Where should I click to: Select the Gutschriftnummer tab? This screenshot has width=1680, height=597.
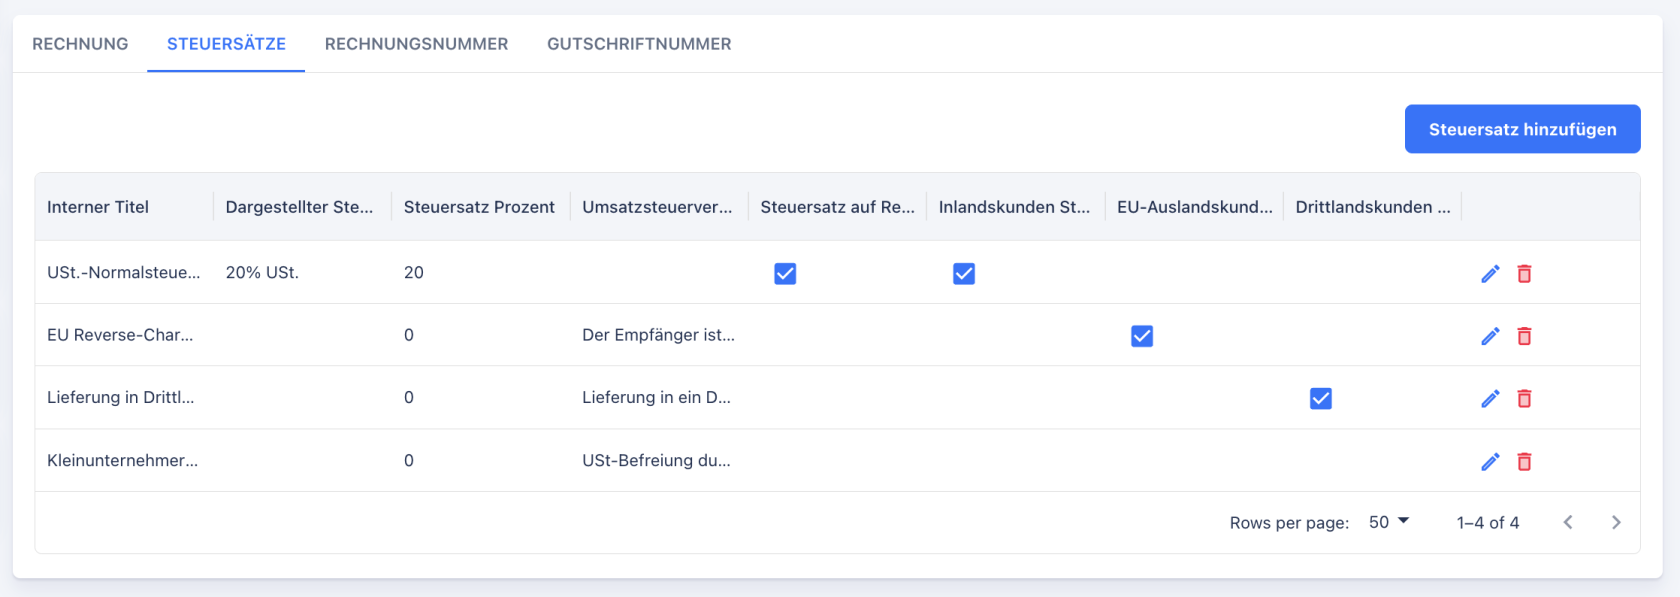(x=639, y=44)
